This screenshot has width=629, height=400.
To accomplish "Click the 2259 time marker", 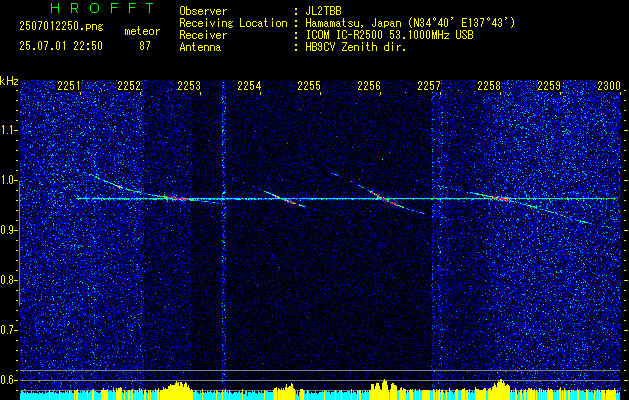I will (x=549, y=85).
